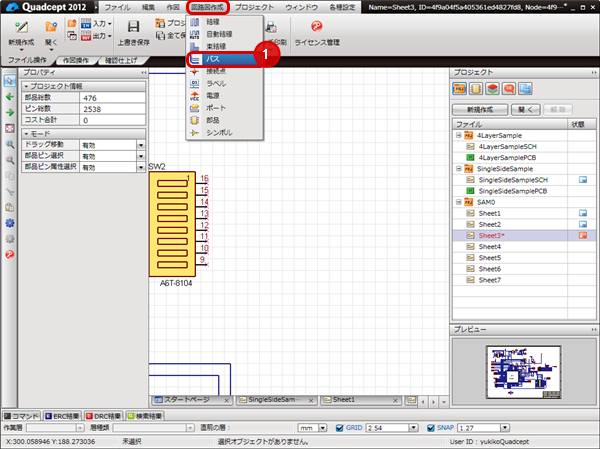Screen dimensions: 600x449
Task: Click the red search icon in project panel
Action: [x=509, y=89]
